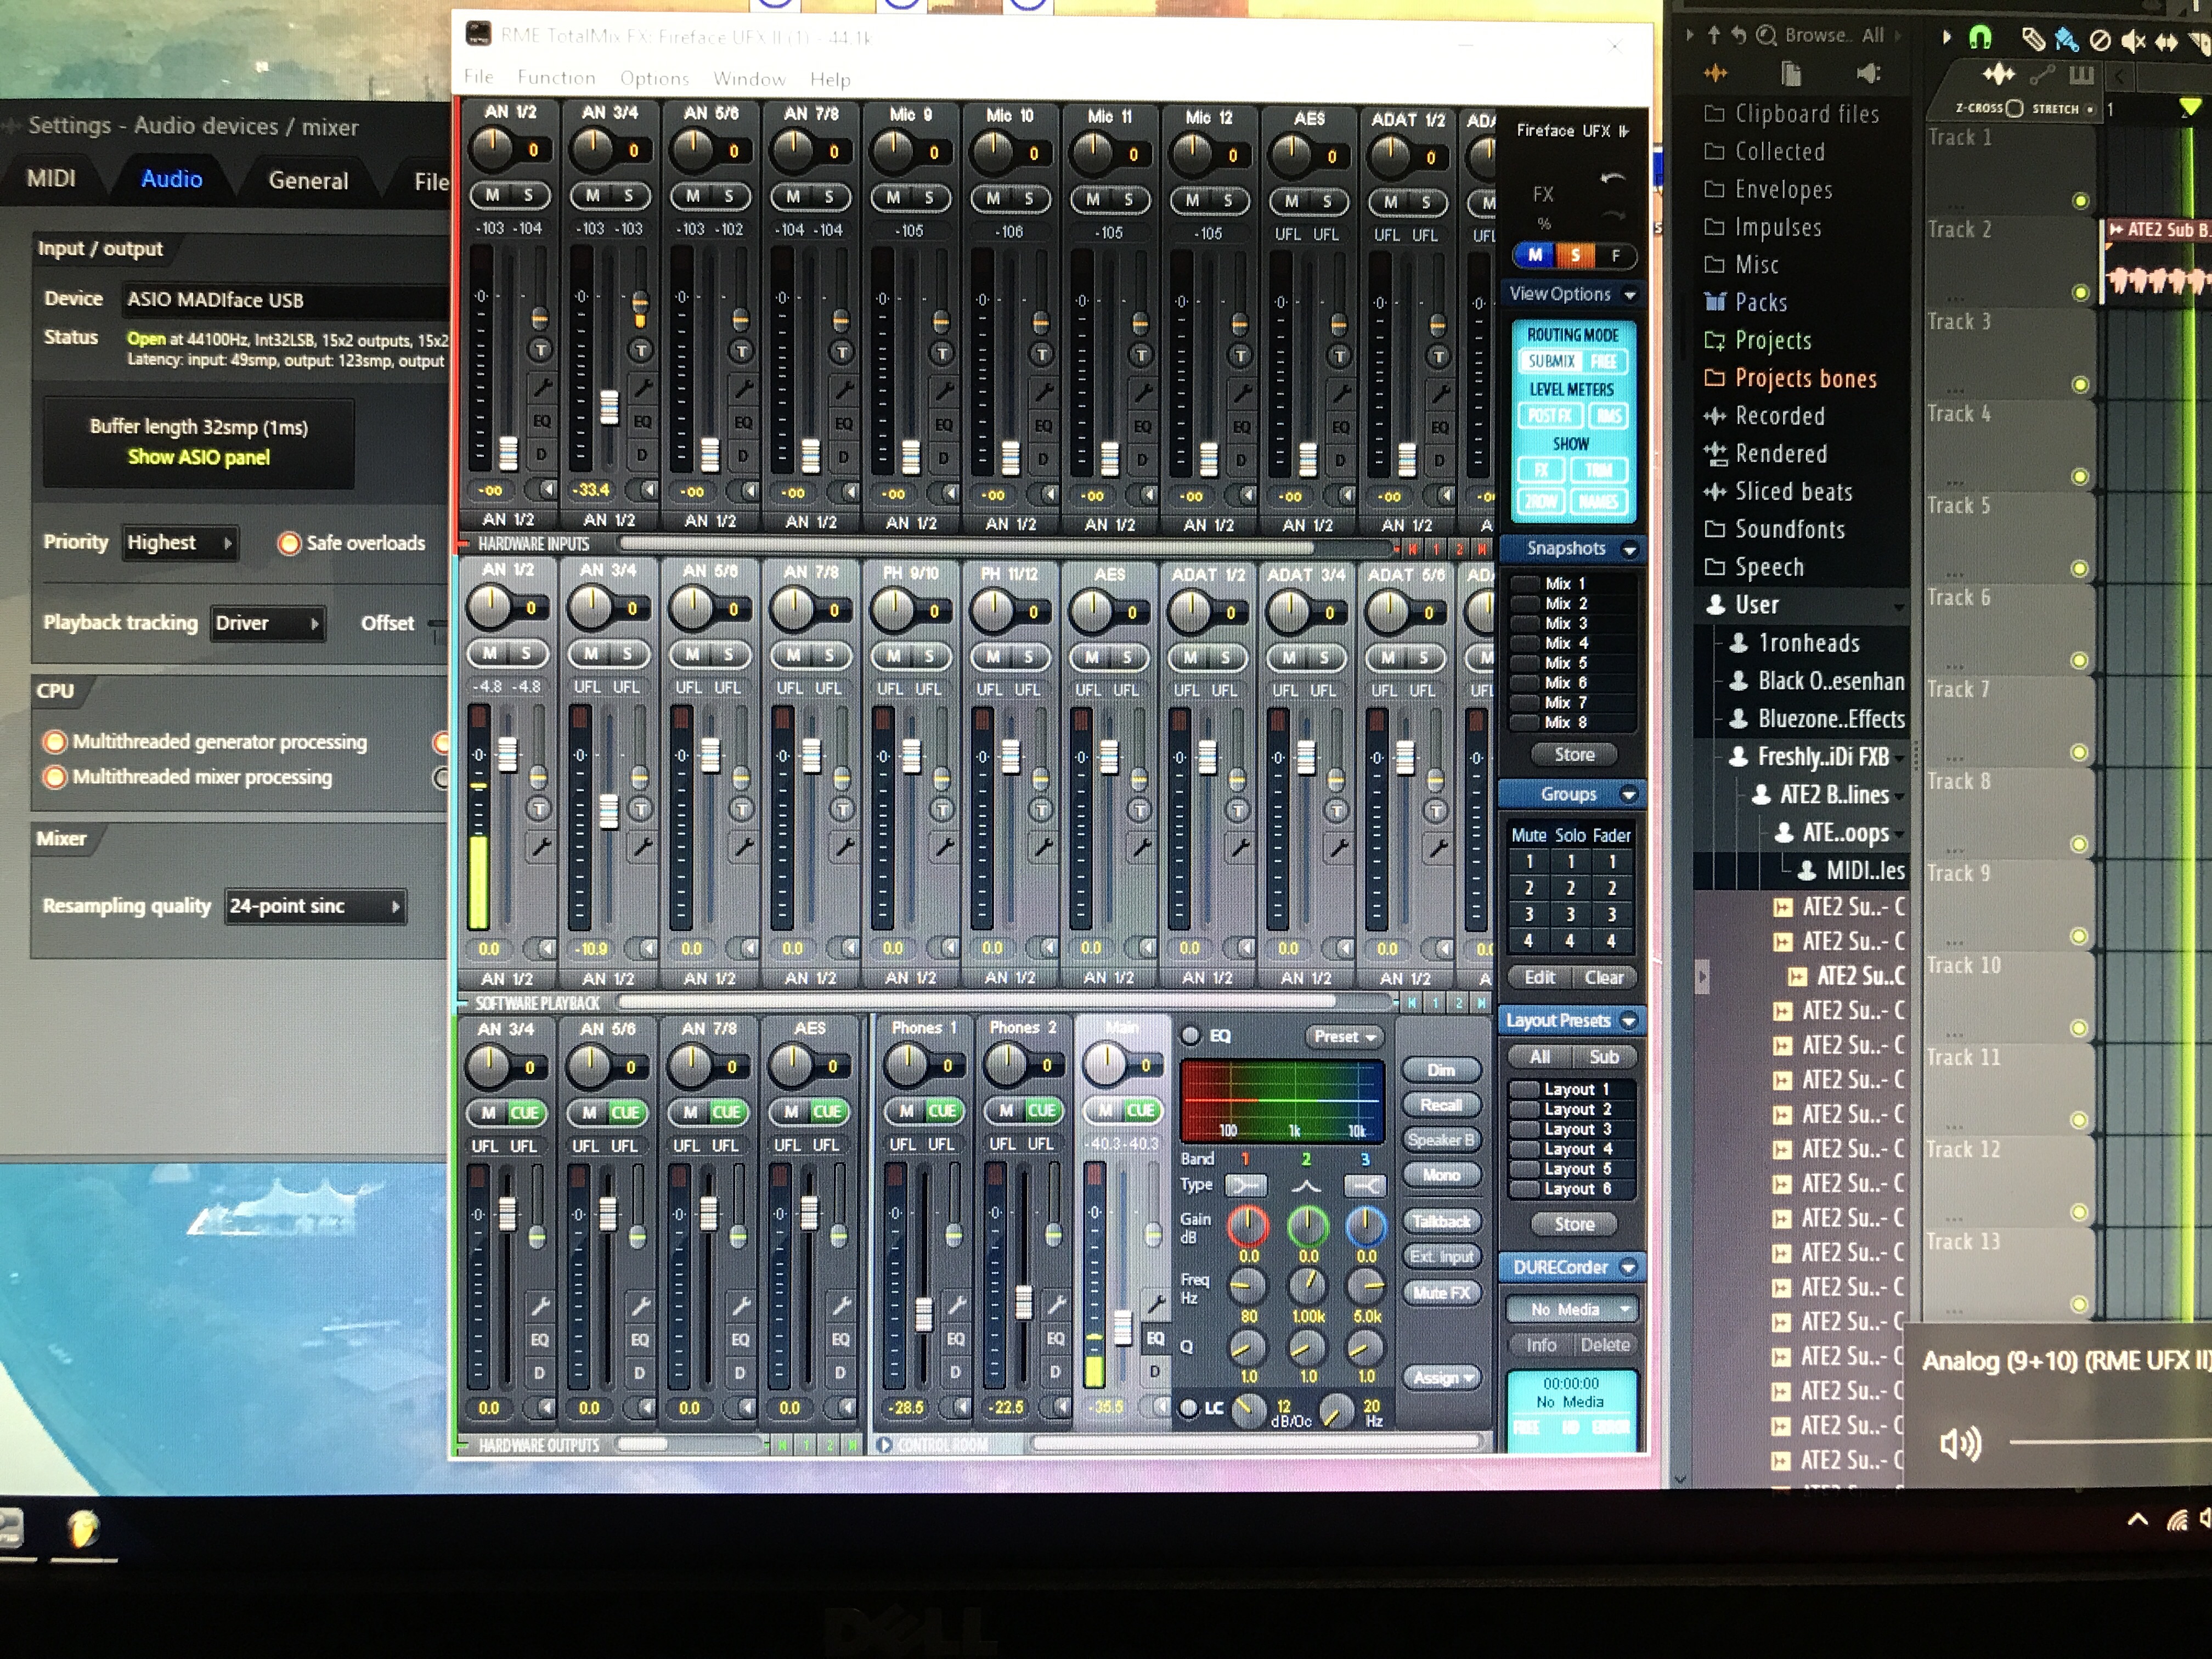Viewport: 2212px width, 1659px height.
Task: Pick the delete tool in playlist toolbar
Action: (x=2100, y=40)
